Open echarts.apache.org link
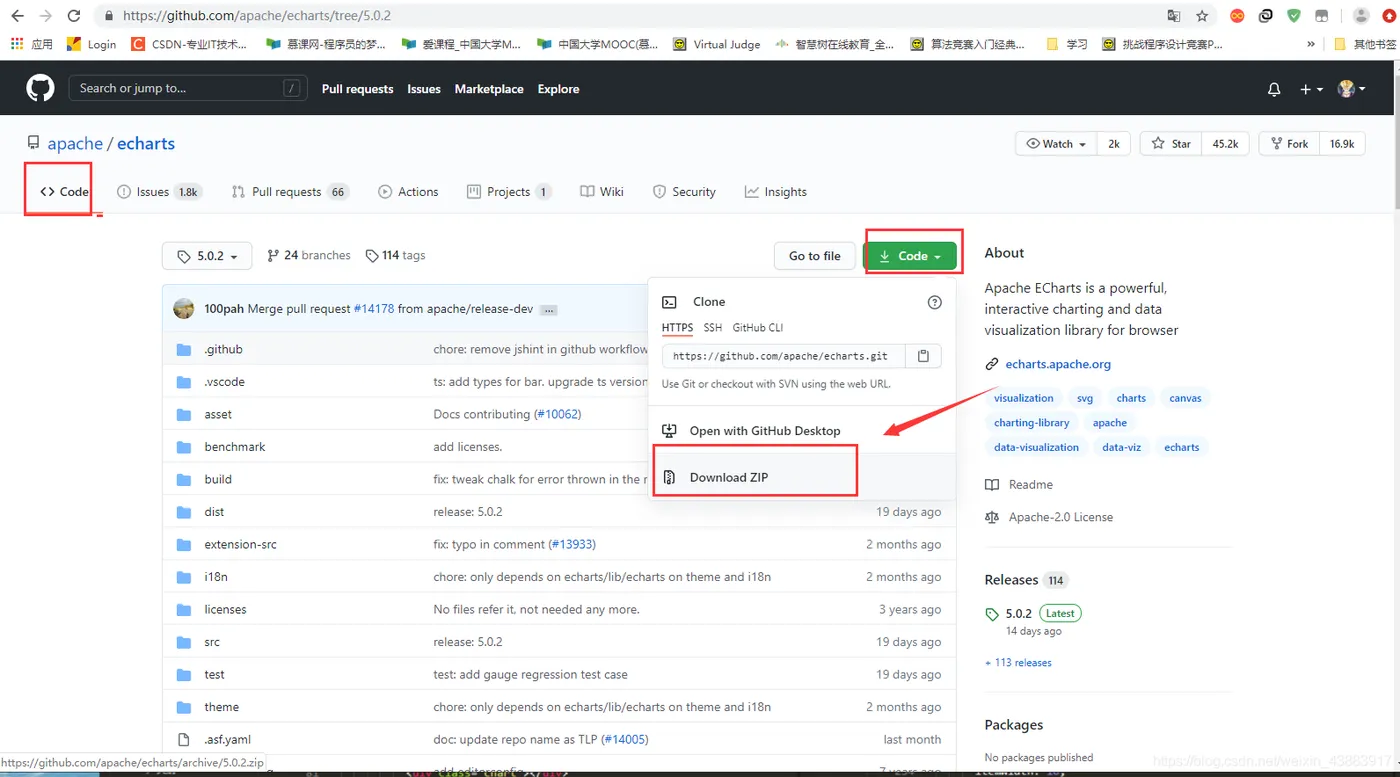 [1058, 364]
